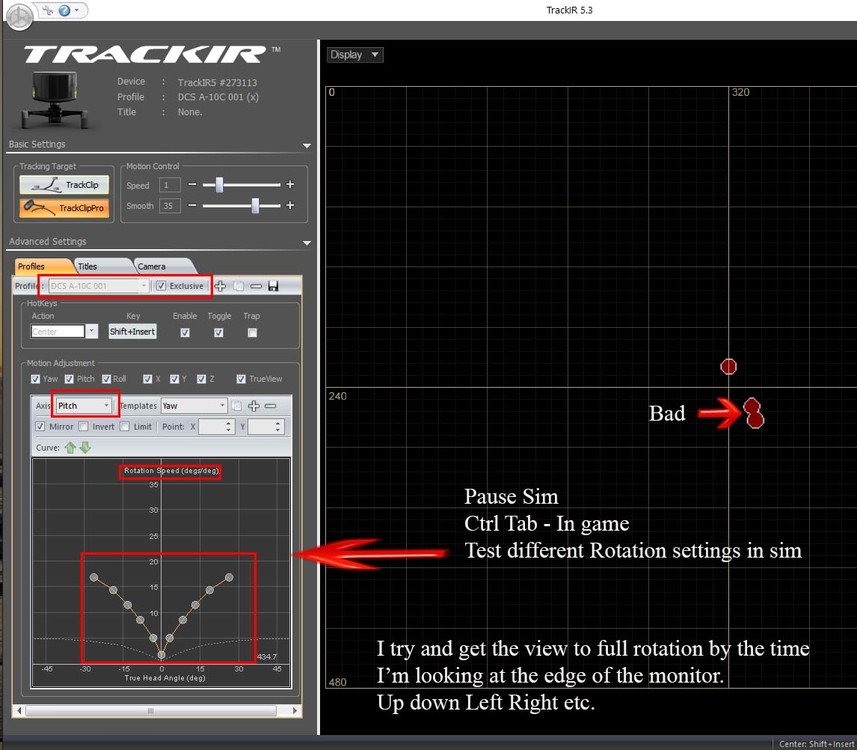This screenshot has width=857, height=750.
Task: Select the rightmost curve control point
Action: point(230,577)
